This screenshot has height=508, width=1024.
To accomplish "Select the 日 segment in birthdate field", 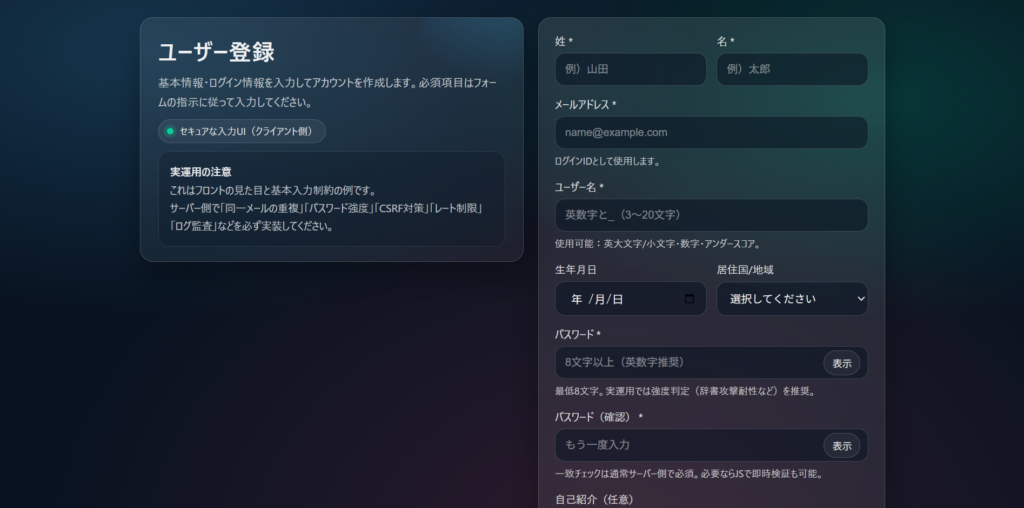I will tap(617, 299).
